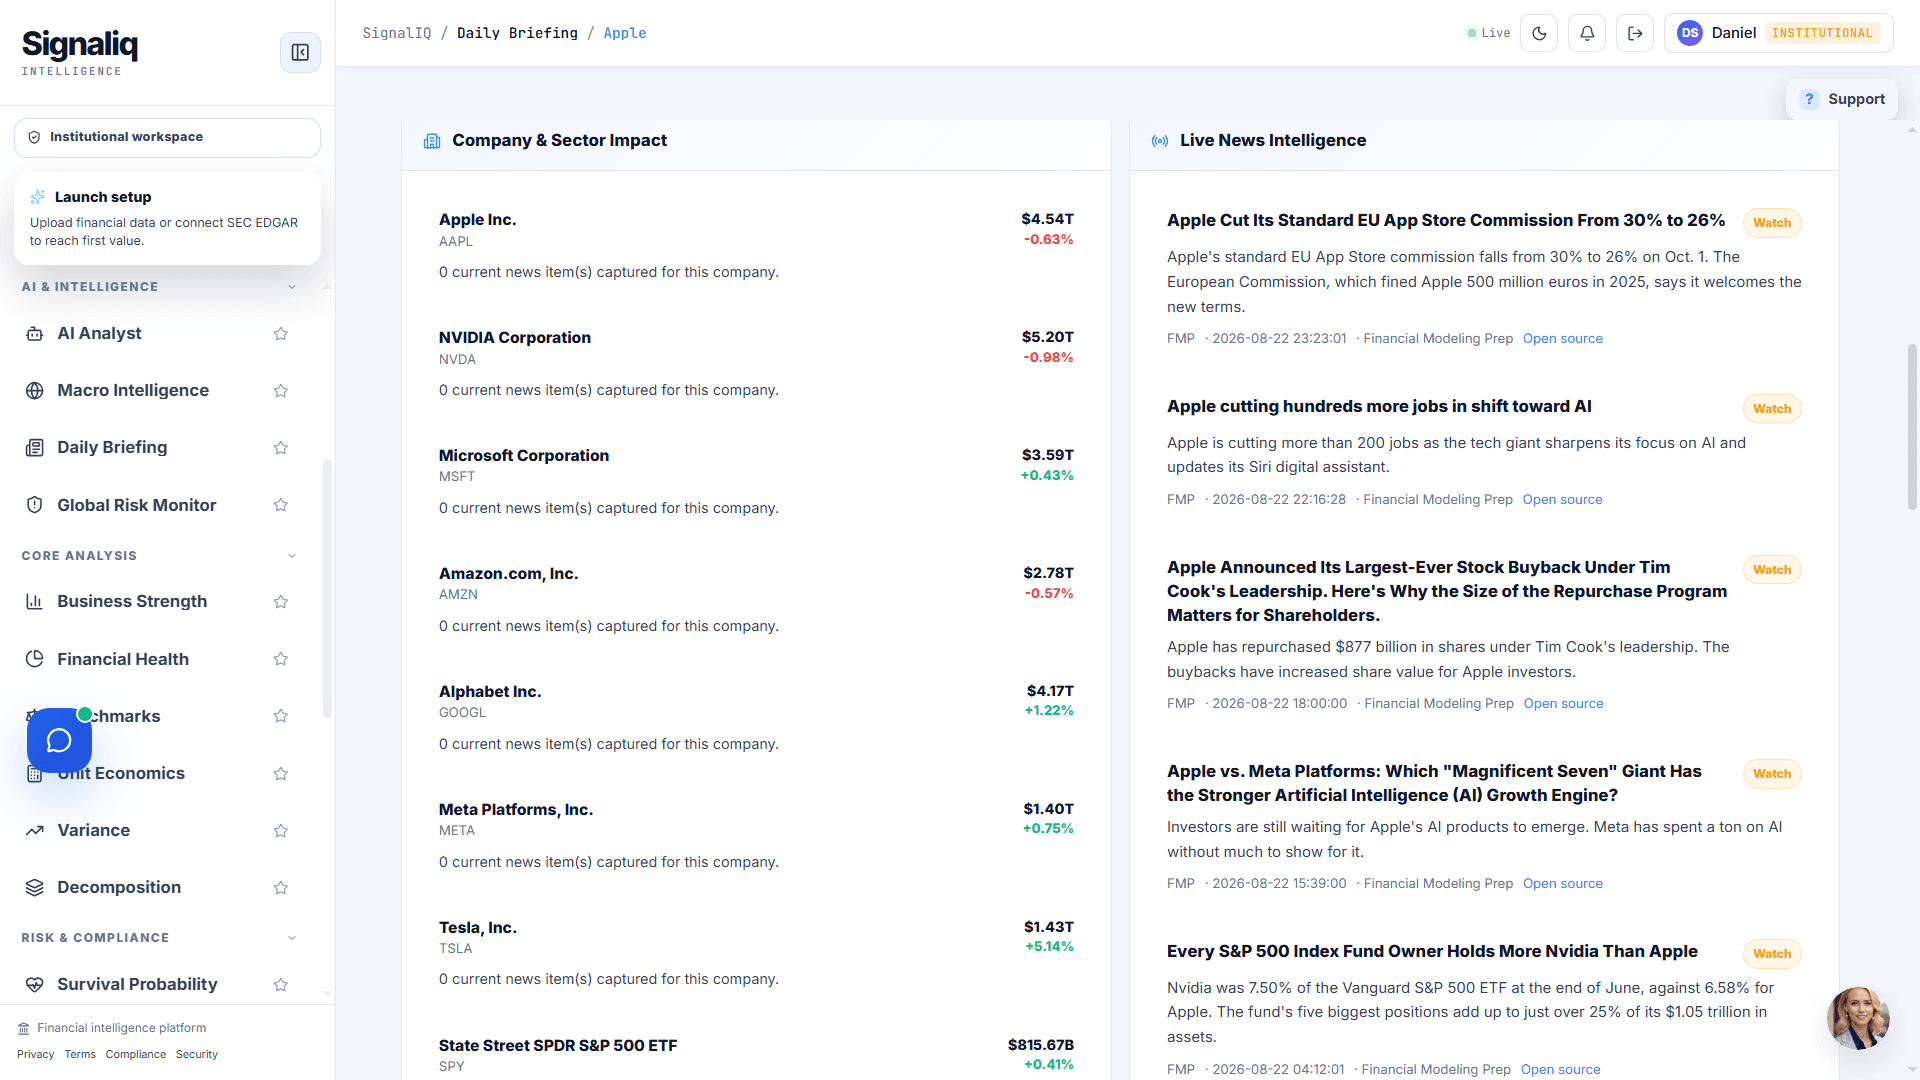
Task: Open the Terms footer link
Action: (x=80, y=1055)
